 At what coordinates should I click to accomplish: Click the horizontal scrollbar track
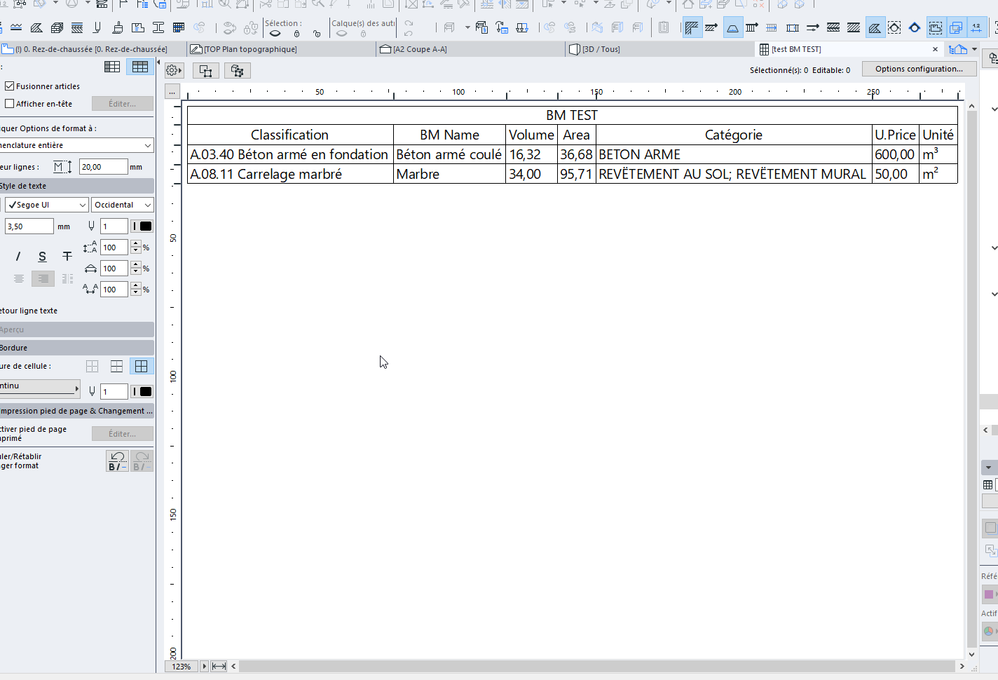pos(596,666)
